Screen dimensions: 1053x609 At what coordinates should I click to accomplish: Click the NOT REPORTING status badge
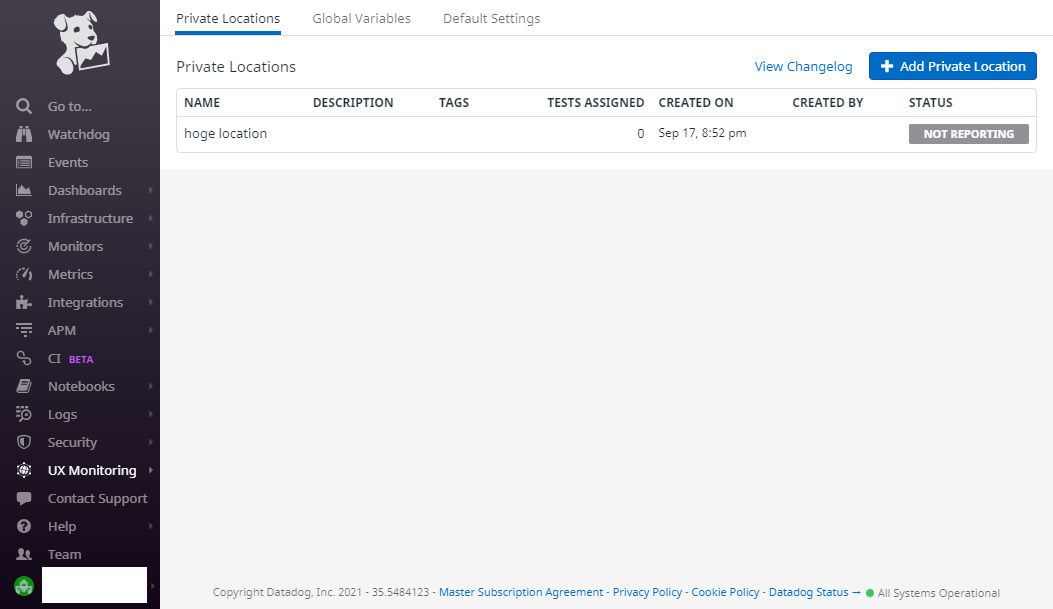968,134
